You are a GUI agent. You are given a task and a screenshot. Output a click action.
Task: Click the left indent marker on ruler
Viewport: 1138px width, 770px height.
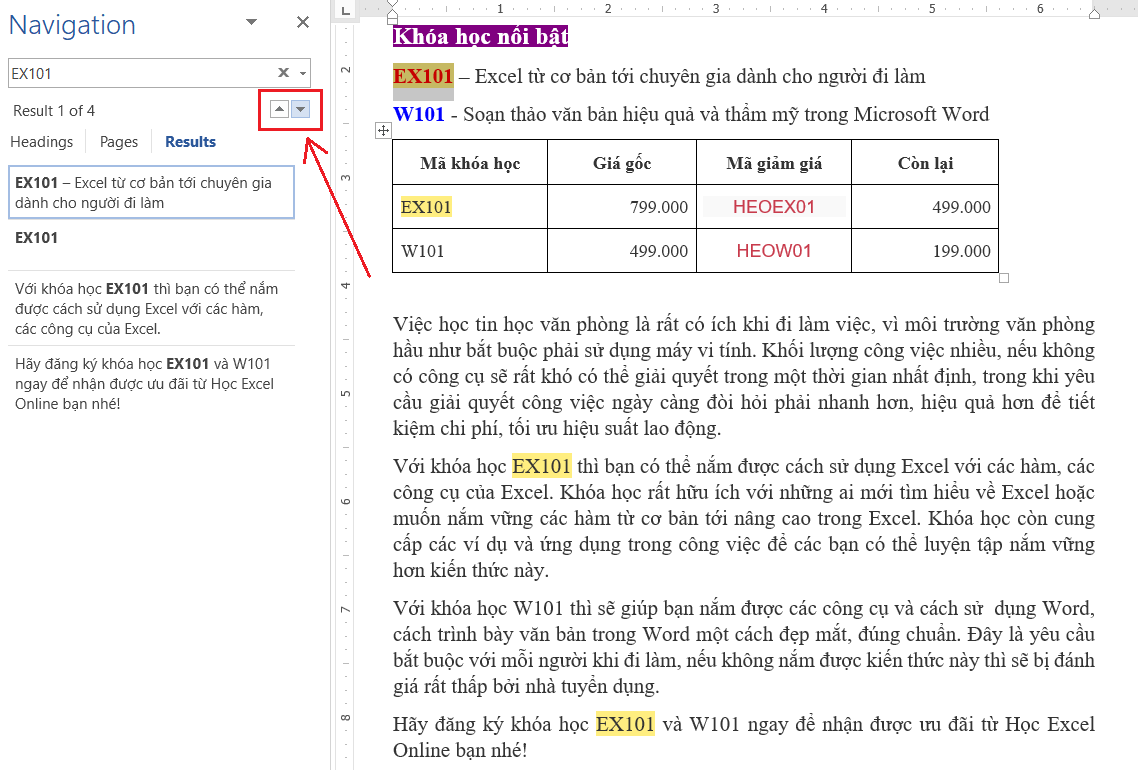pos(392,12)
